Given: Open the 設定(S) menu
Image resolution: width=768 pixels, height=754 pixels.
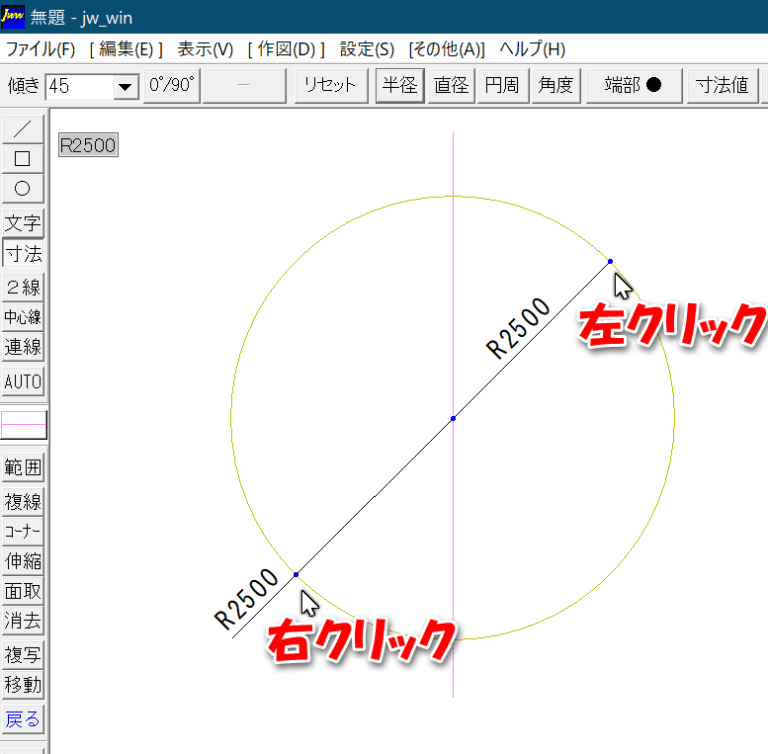Looking at the screenshot, I should click(367, 49).
